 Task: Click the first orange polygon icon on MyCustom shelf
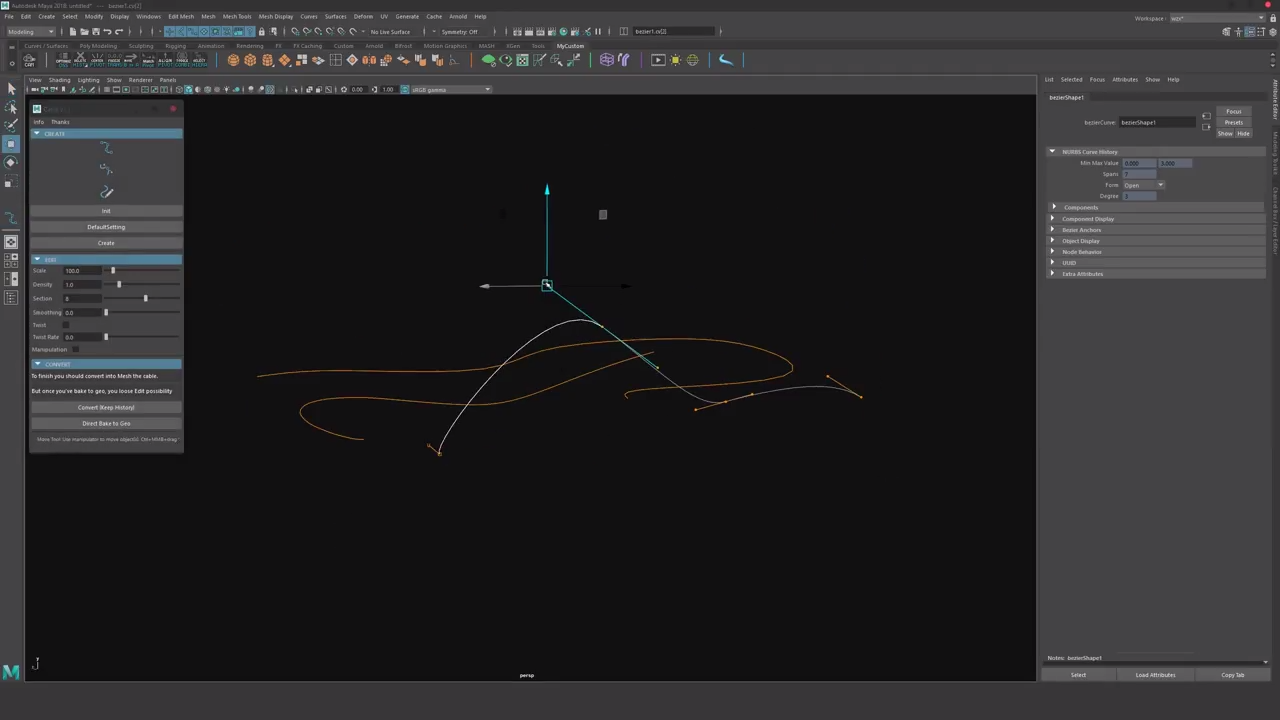[x=233, y=60]
